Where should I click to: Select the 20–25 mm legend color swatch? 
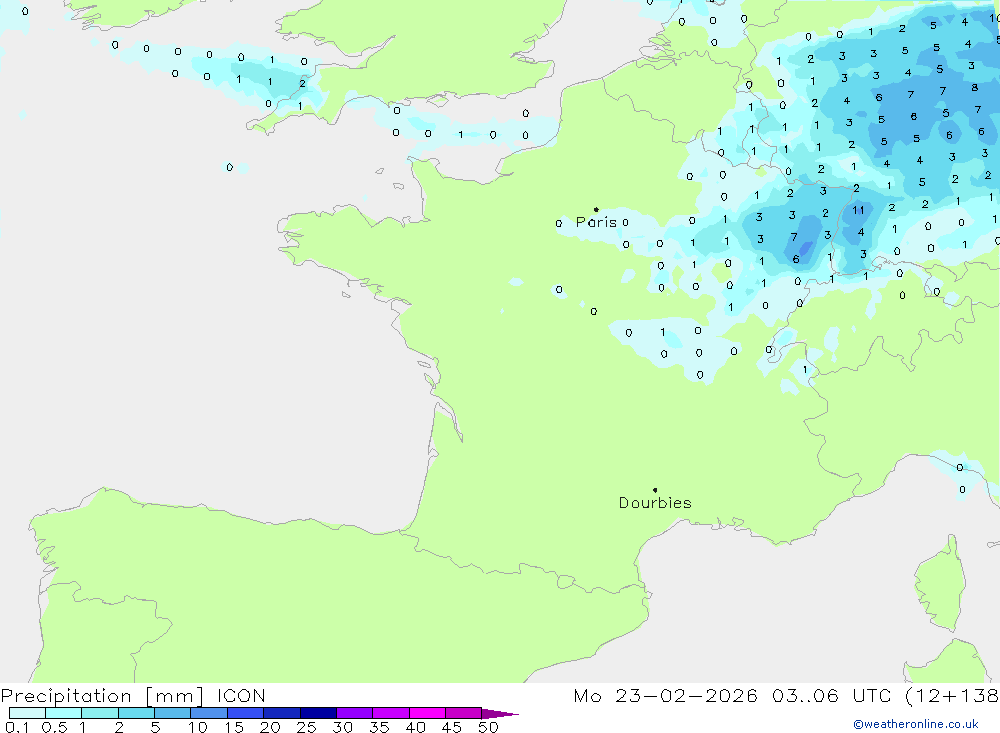click(x=282, y=713)
